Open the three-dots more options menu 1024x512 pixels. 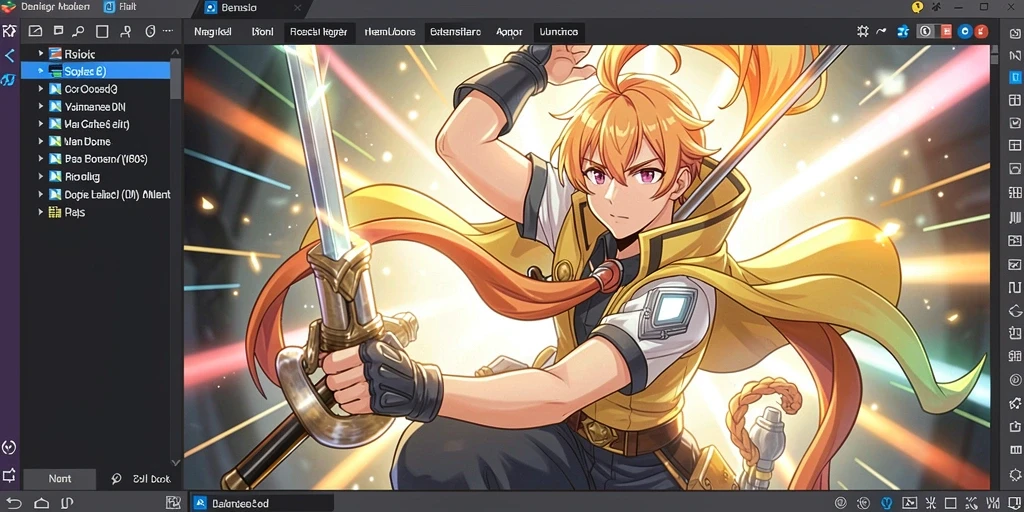[168, 31]
